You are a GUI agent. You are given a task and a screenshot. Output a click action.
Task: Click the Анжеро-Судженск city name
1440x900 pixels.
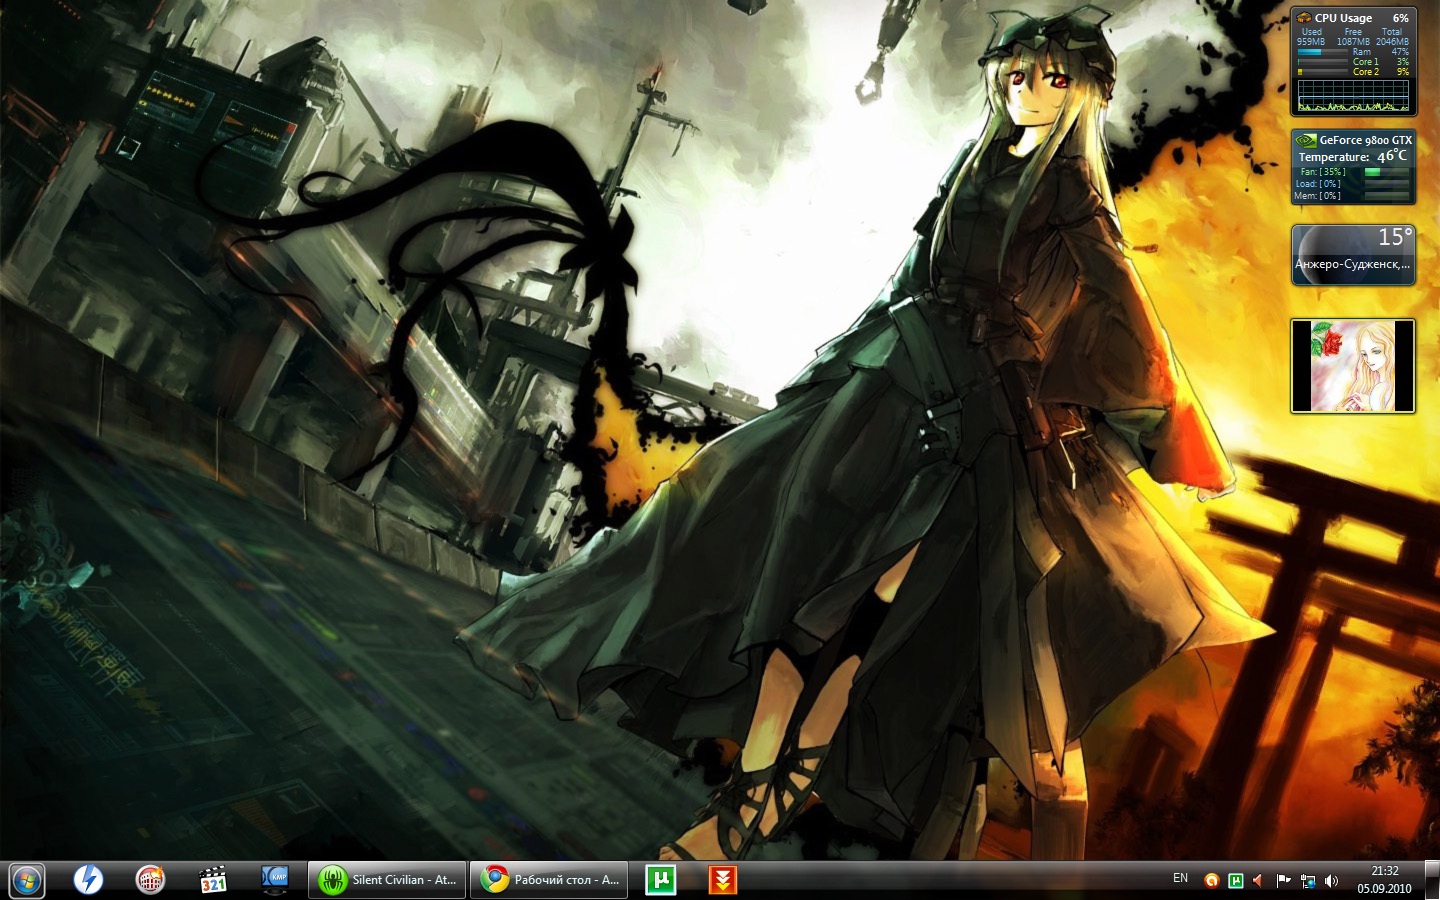tap(1353, 264)
